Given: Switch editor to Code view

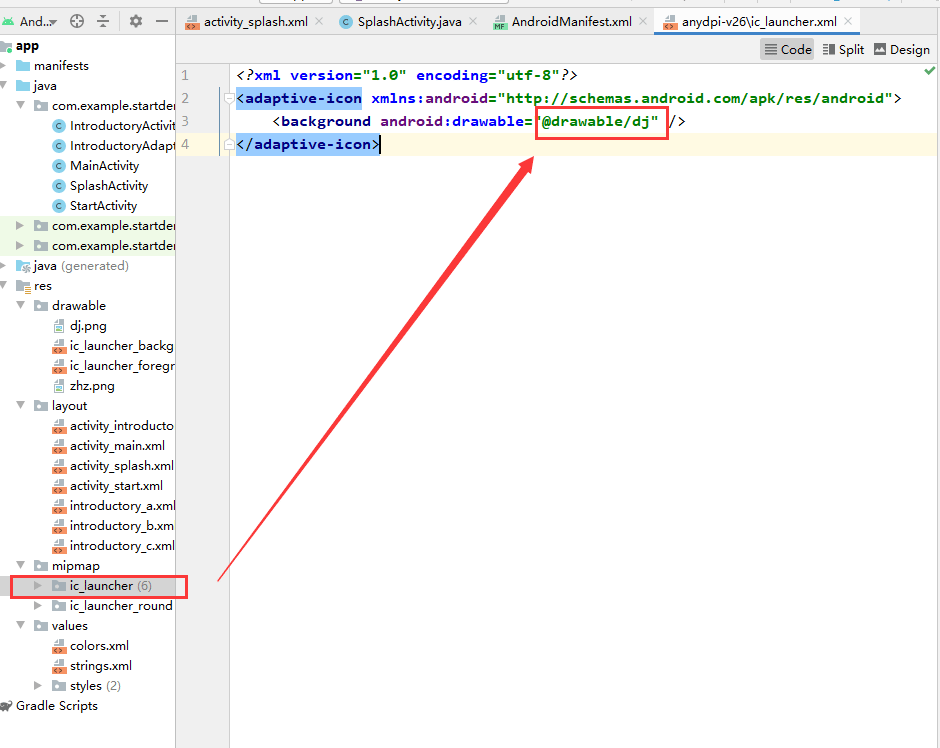Looking at the screenshot, I should click(787, 49).
